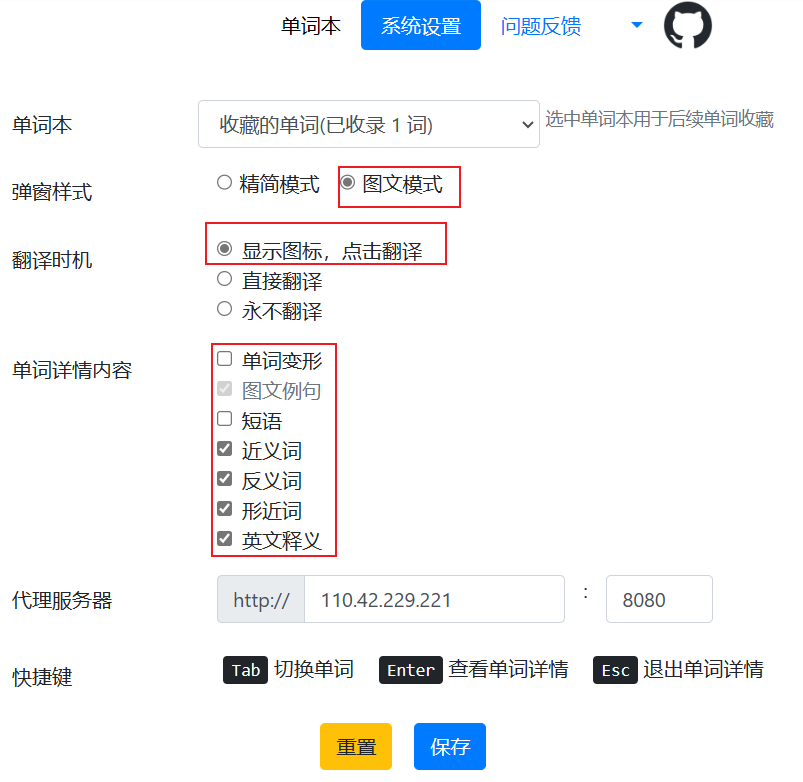This screenshot has width=803, height=782.
Task: Select the 永不翻译 radio button
Action: coord(225,309)
